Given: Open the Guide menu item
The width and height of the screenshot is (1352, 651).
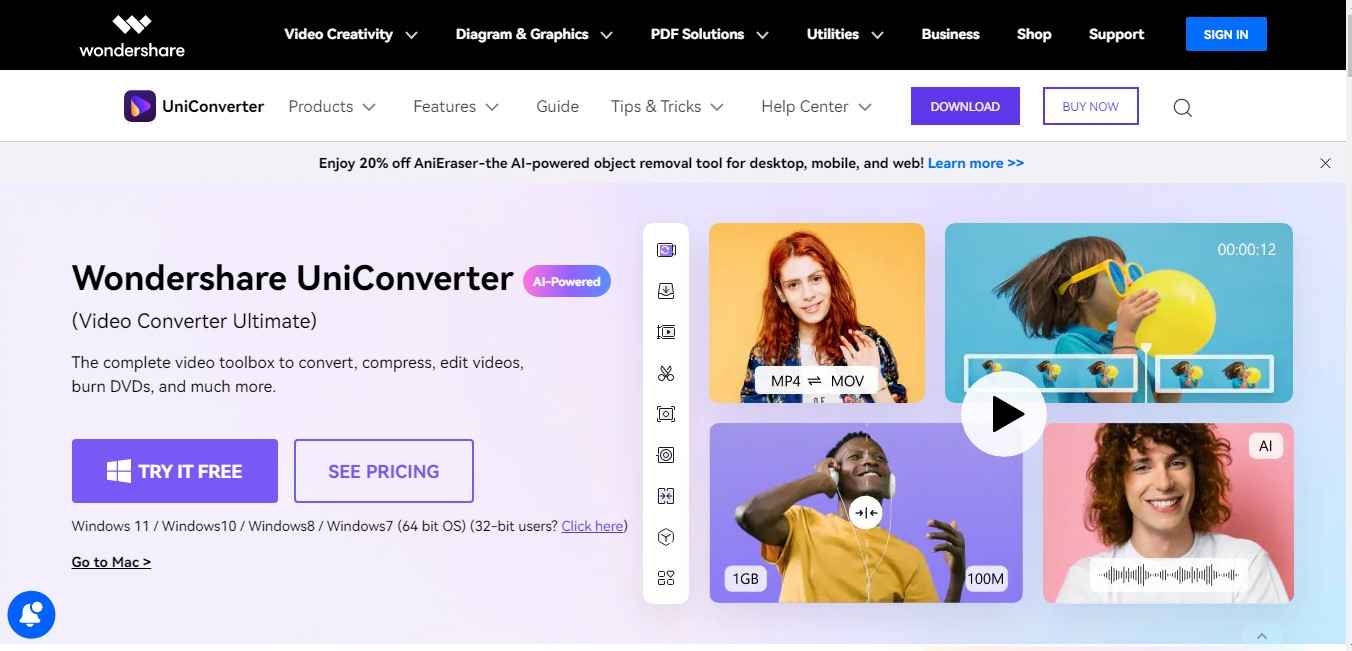Looking at the screenshot, I should [557, 106].
